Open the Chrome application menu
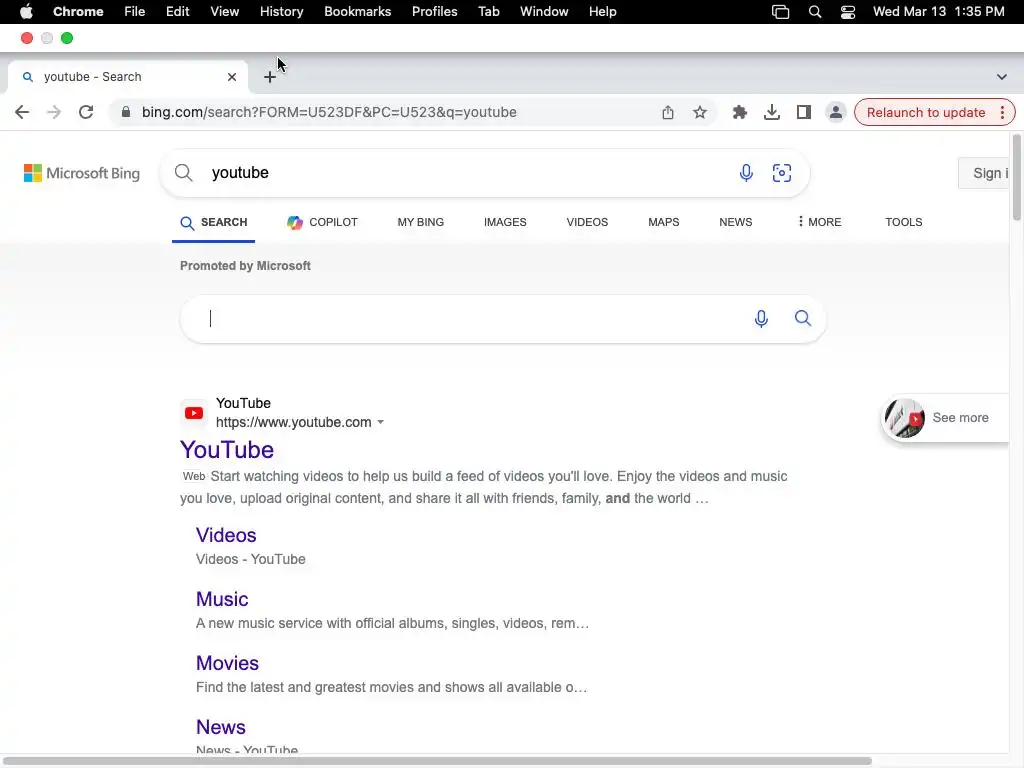The image size is (1024, 768). coord(78,12)
